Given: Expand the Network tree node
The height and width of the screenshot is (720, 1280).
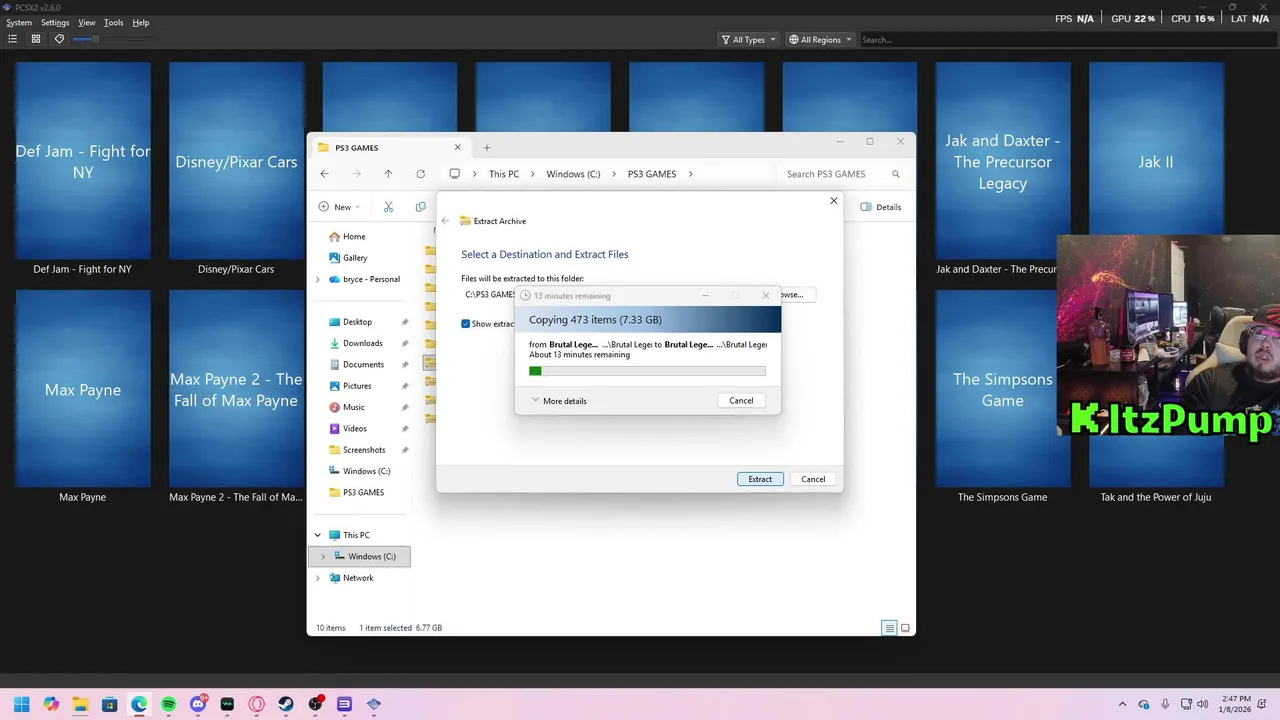Looking at the screenshot, I should pyautogui.click(x=318, y=578).
